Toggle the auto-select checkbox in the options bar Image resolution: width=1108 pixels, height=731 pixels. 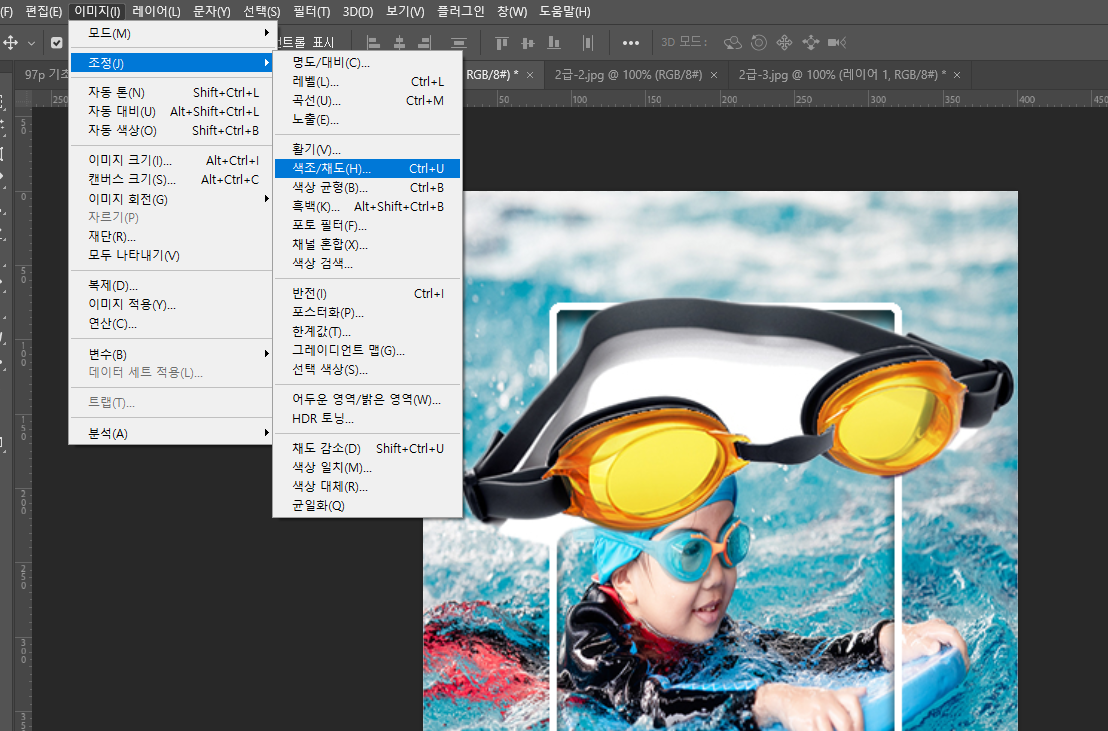[x=57, y=43]
